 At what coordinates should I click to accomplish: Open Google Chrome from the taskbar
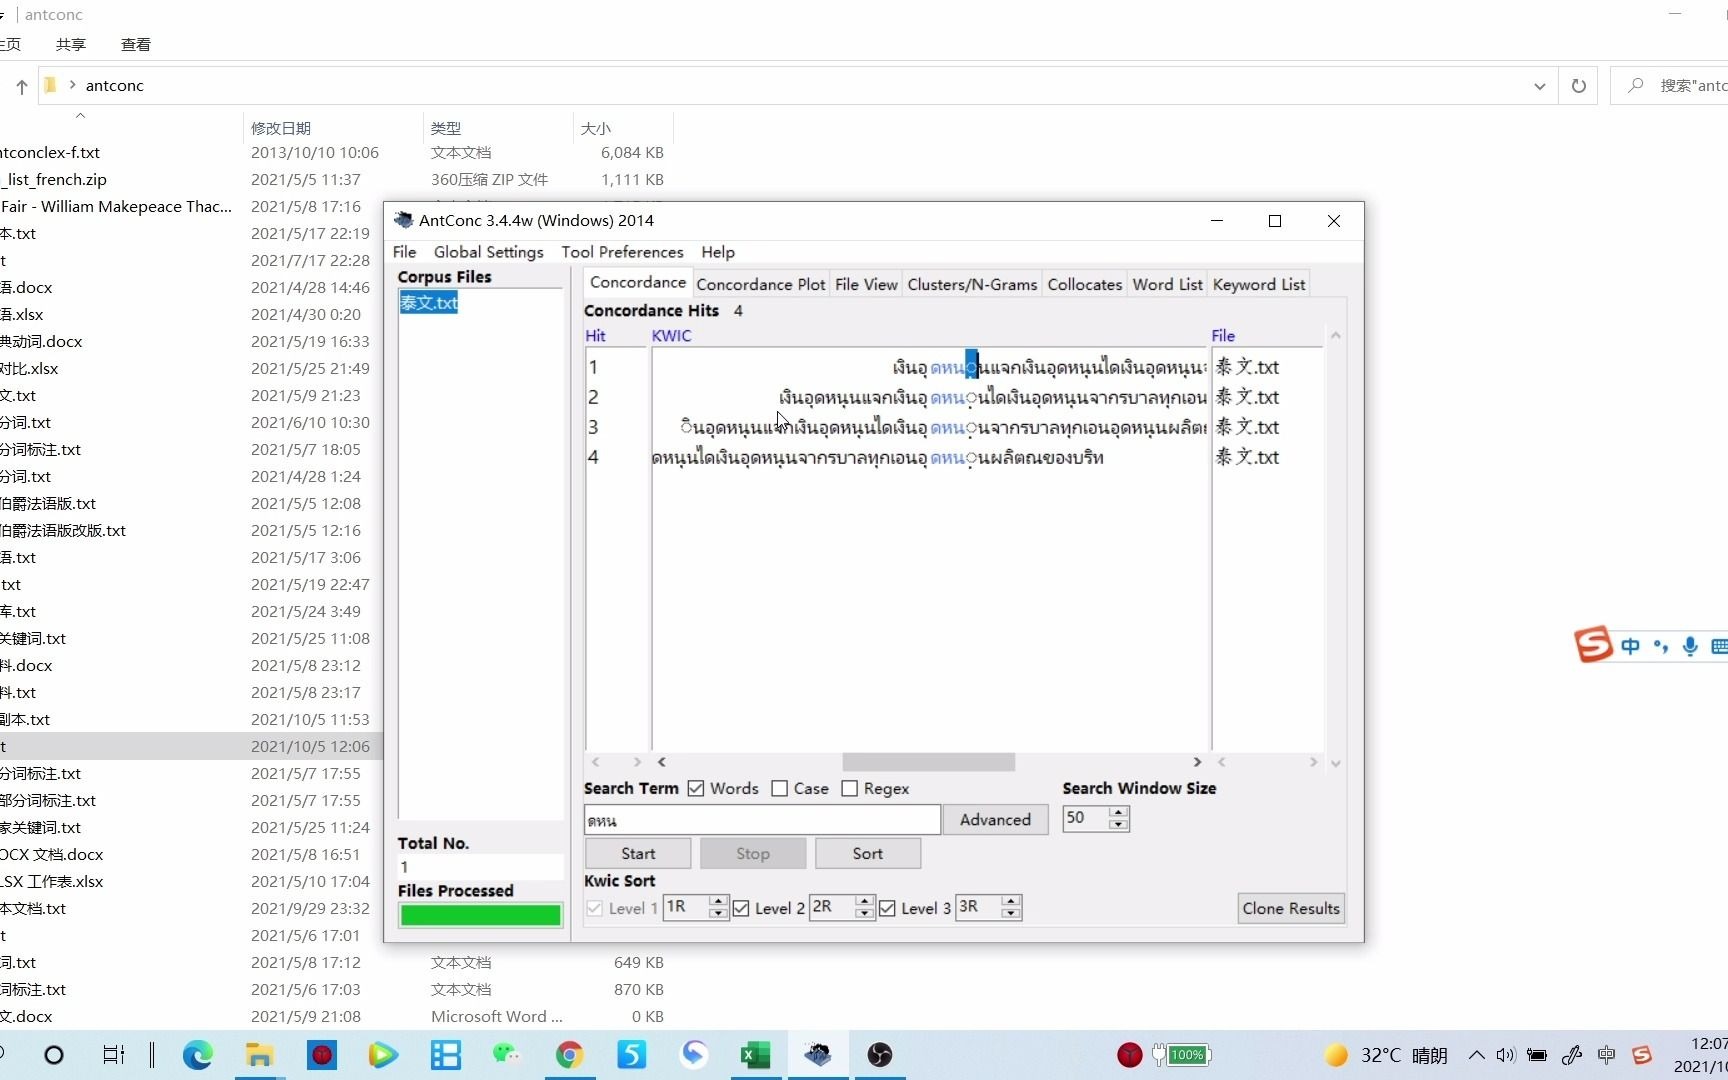(569, 1055)
